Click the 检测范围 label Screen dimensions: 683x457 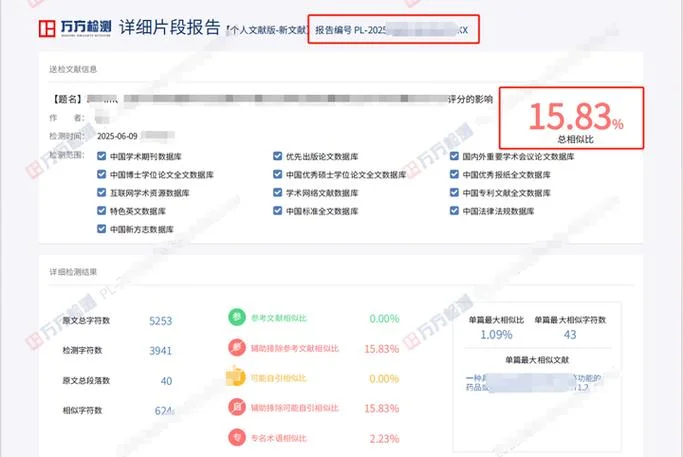click(67, 155)
